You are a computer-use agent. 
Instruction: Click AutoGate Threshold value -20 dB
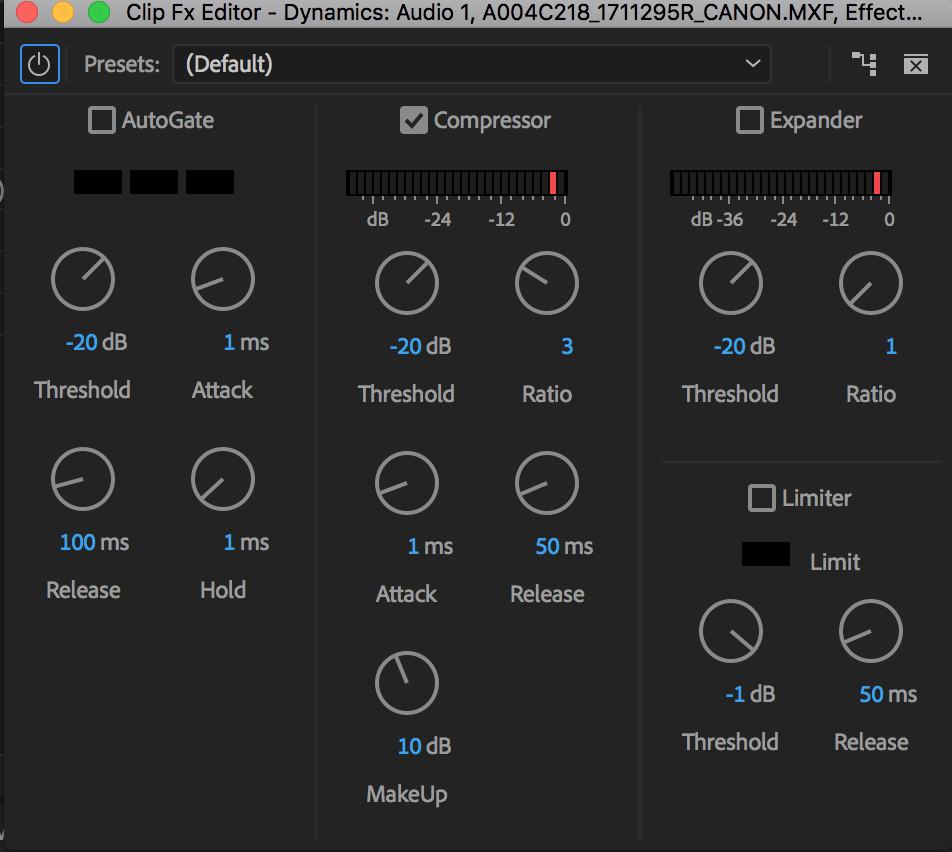(x=96, y=343)
